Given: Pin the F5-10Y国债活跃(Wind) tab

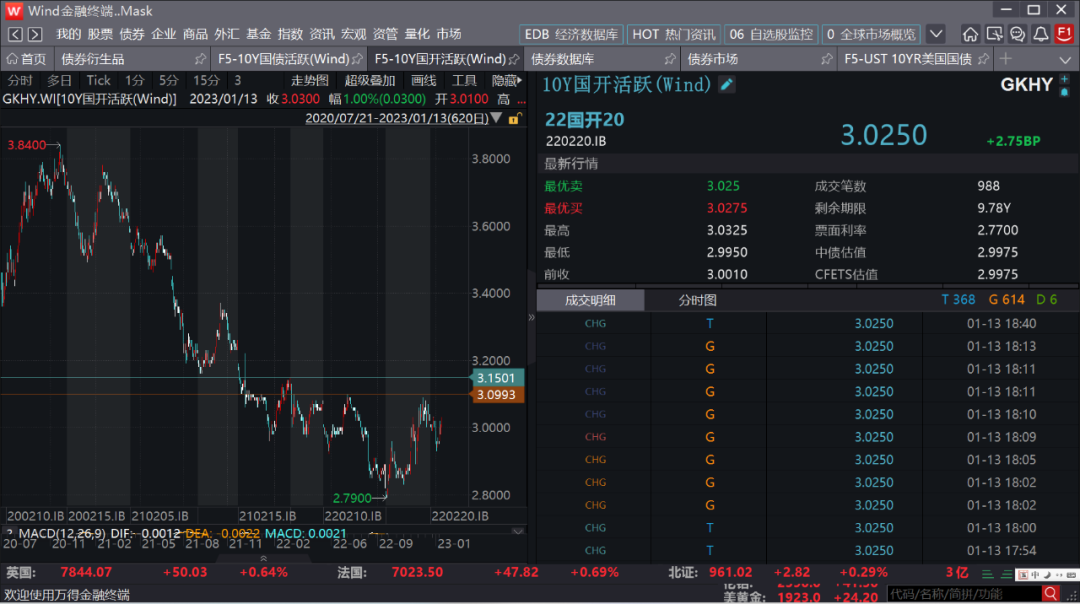Looking at the screenshot, I should 357,59.
